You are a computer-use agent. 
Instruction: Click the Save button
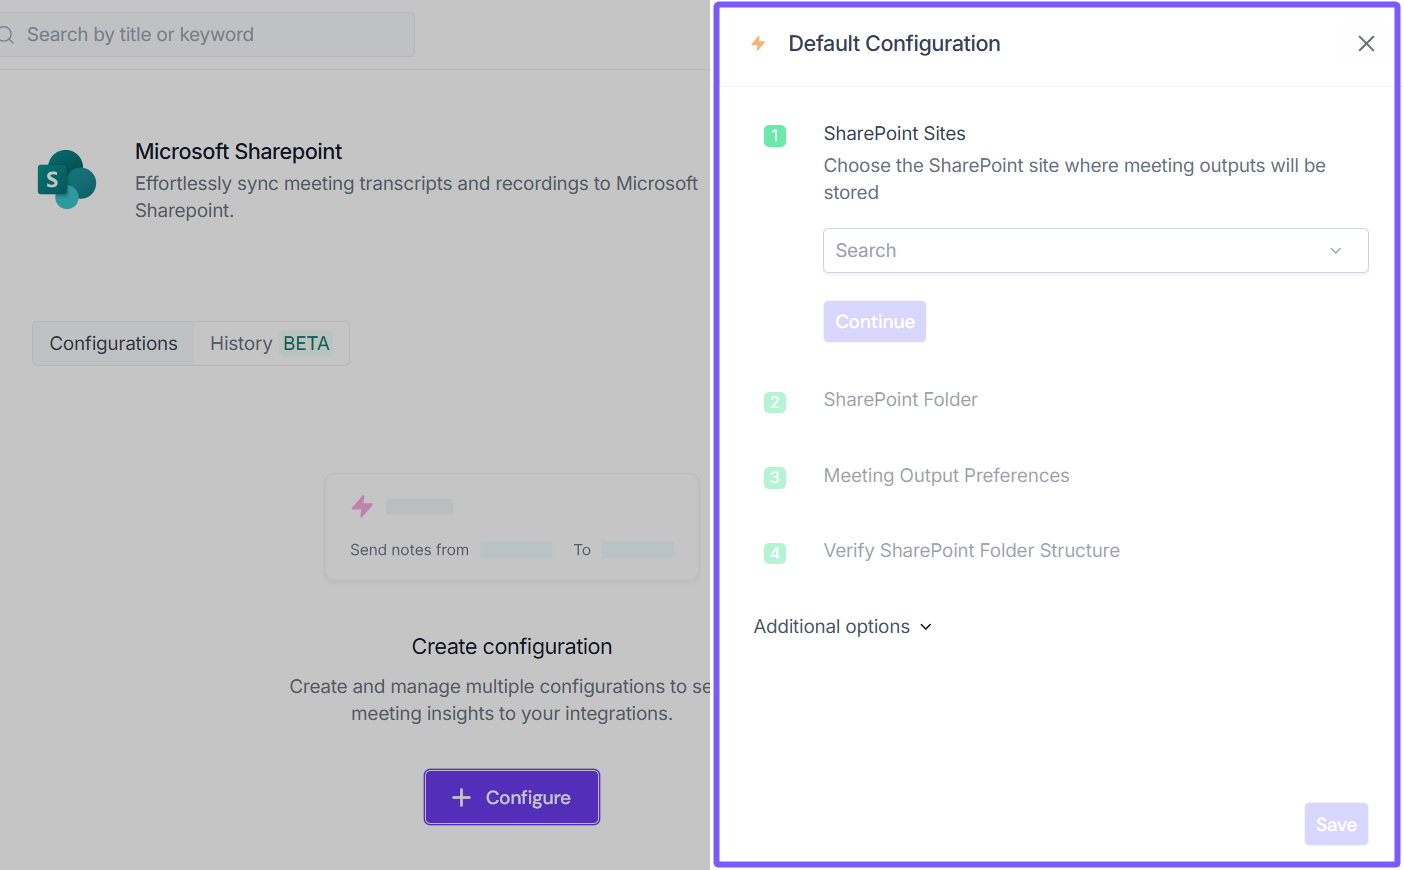1335,824
